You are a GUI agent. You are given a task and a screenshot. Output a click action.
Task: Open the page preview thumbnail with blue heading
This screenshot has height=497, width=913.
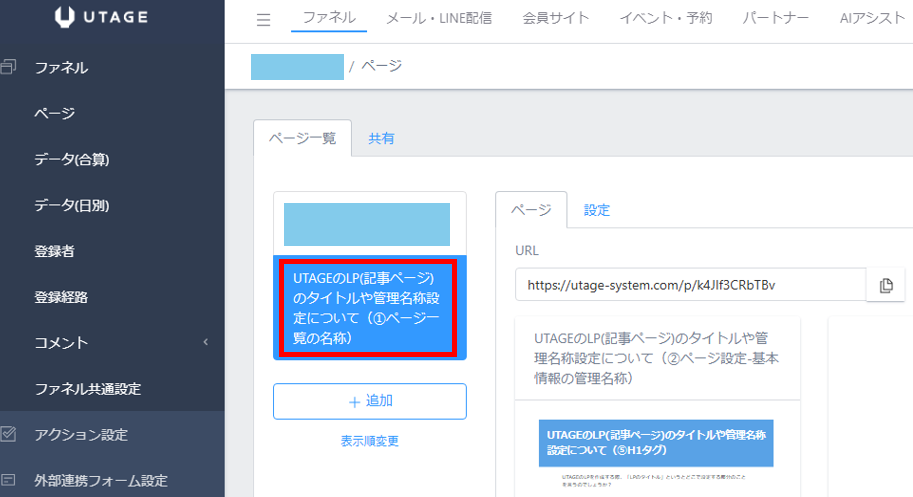tap(656, 447)
